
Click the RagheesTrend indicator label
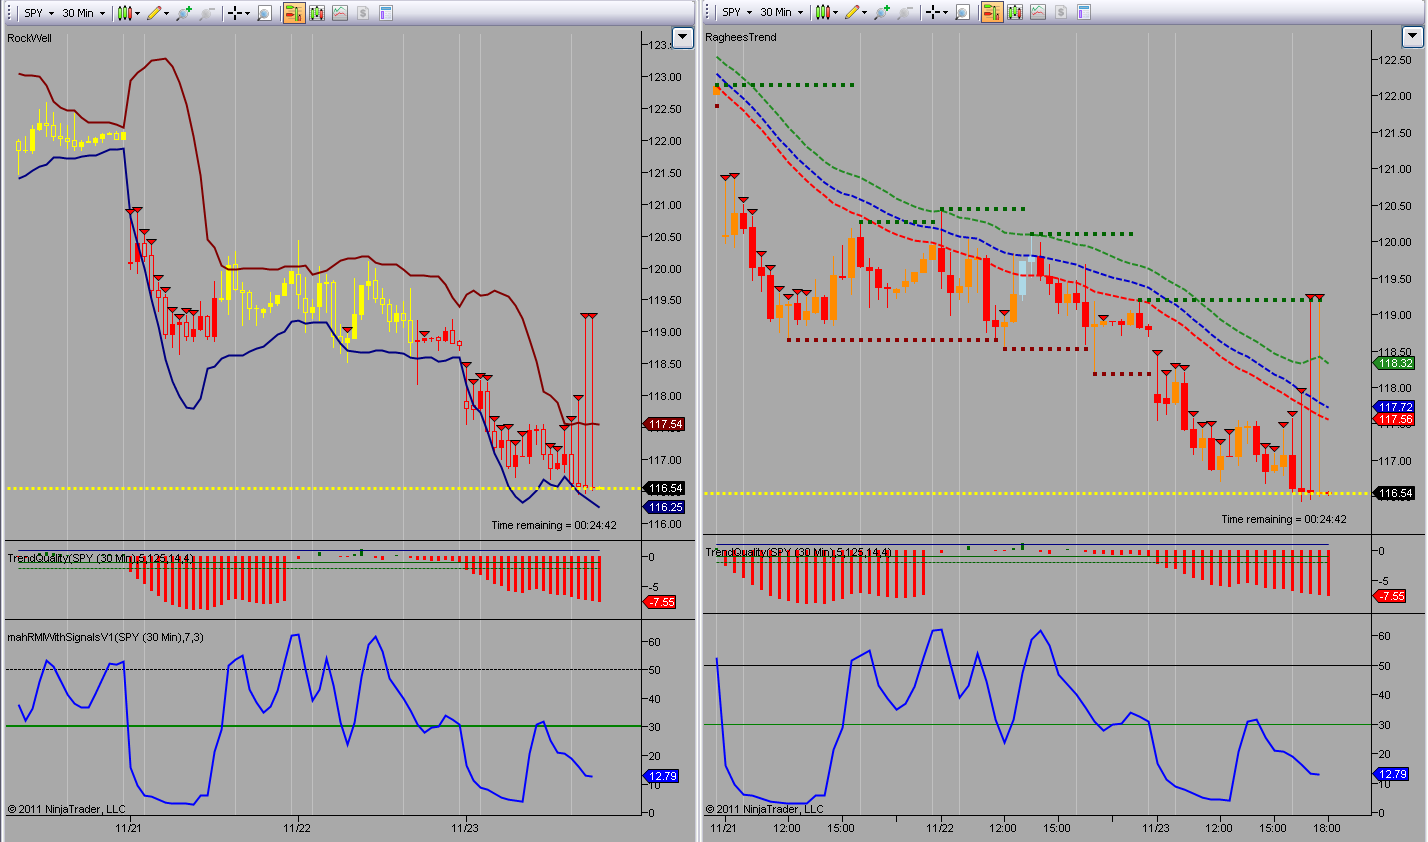pos(741,37)
